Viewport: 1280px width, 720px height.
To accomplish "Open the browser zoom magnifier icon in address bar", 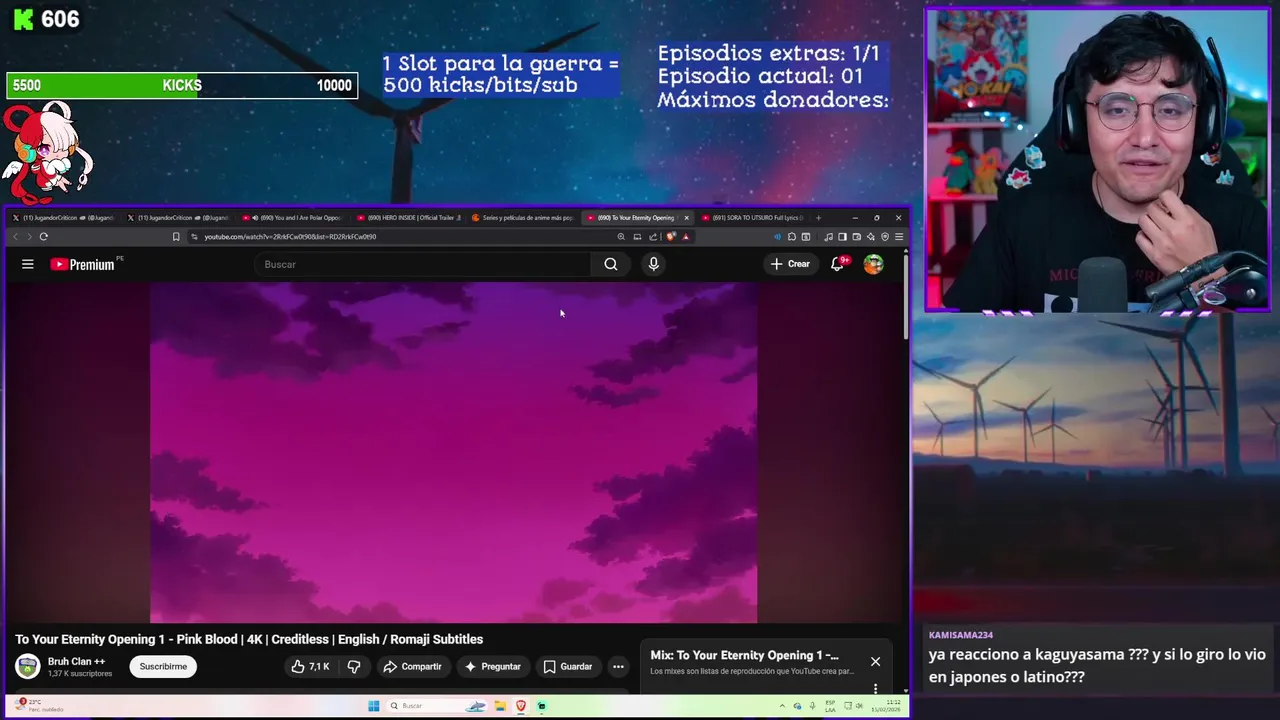I will pos(621,237).
